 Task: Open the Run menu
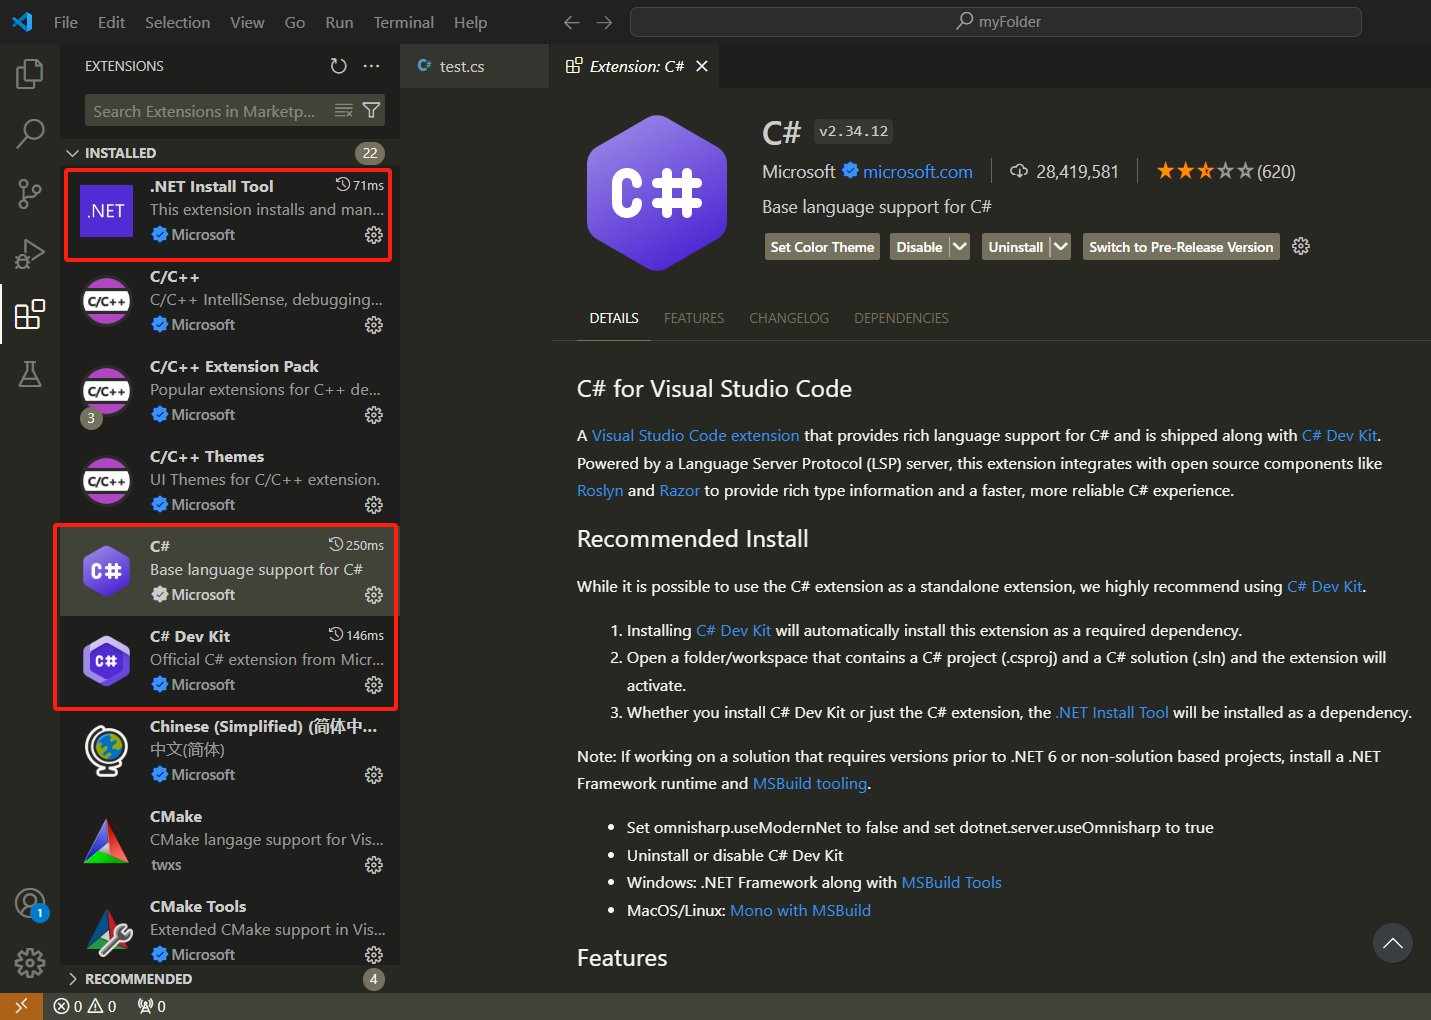click(x=339, y=22)
